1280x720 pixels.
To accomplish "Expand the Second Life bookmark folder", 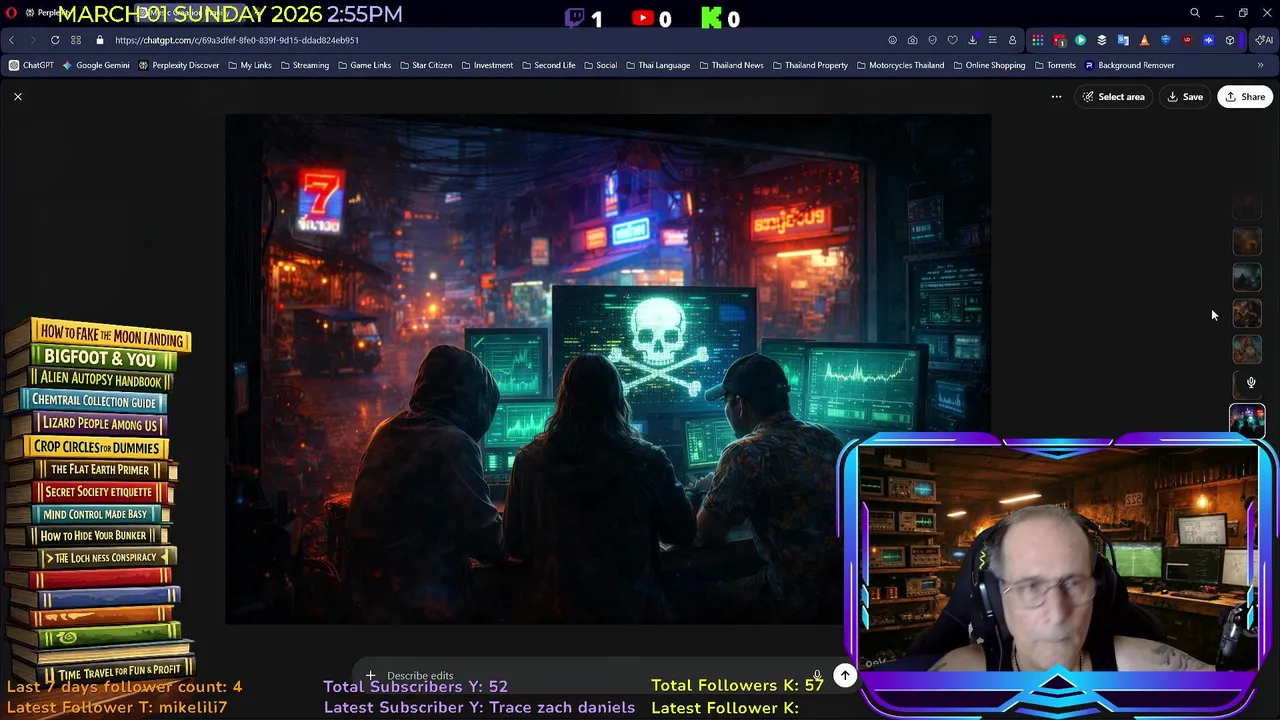I will coord(548,65).
